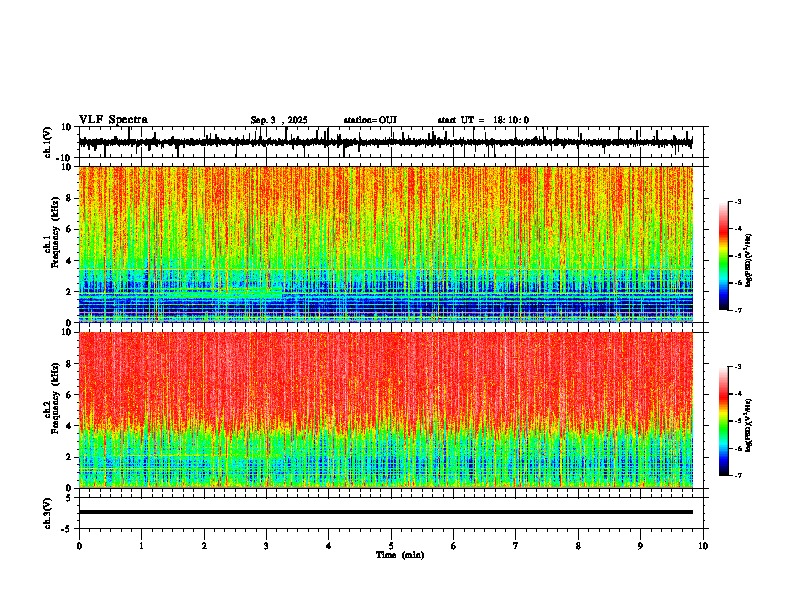Click the ch.2 "Frequency (kHz)" axis label
The height and width of the screenshot is (612, 792).
click(56, 398)
